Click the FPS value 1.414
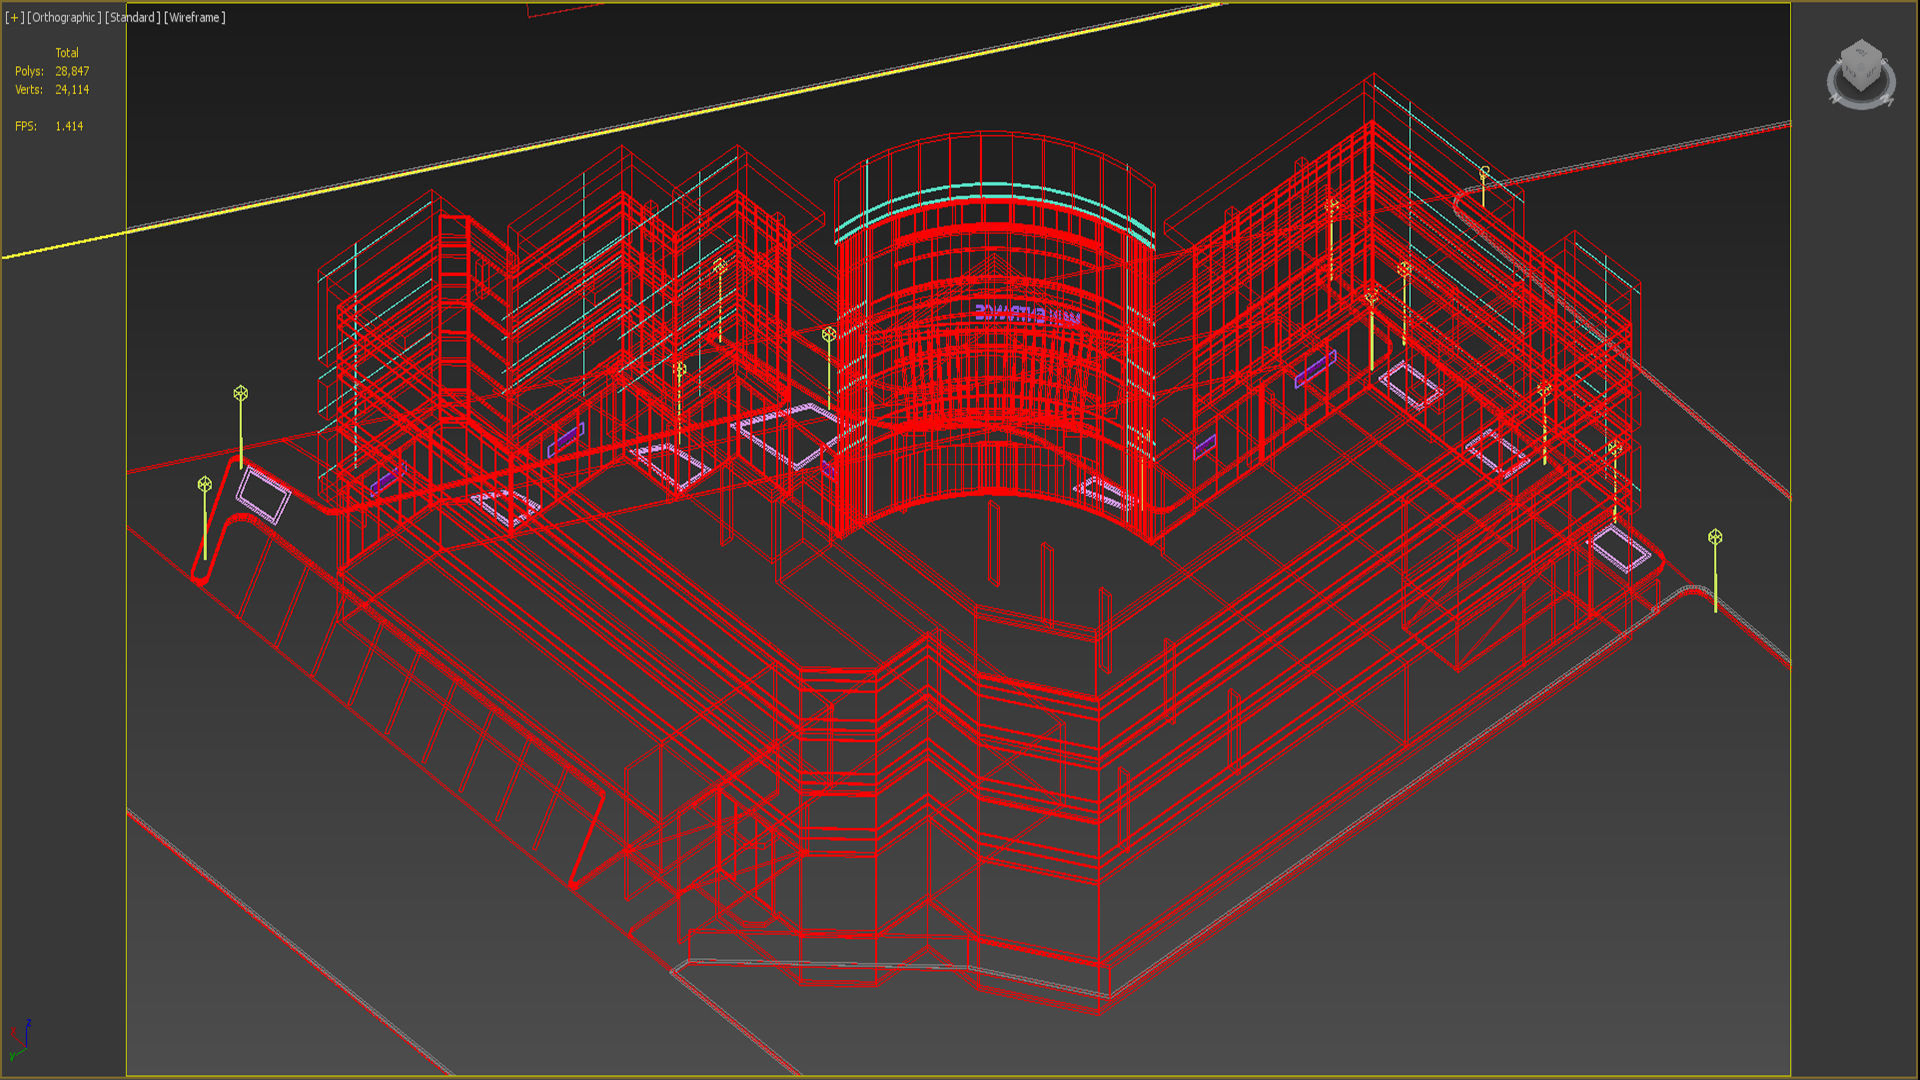The image size is (1920, 1080). 69,126
